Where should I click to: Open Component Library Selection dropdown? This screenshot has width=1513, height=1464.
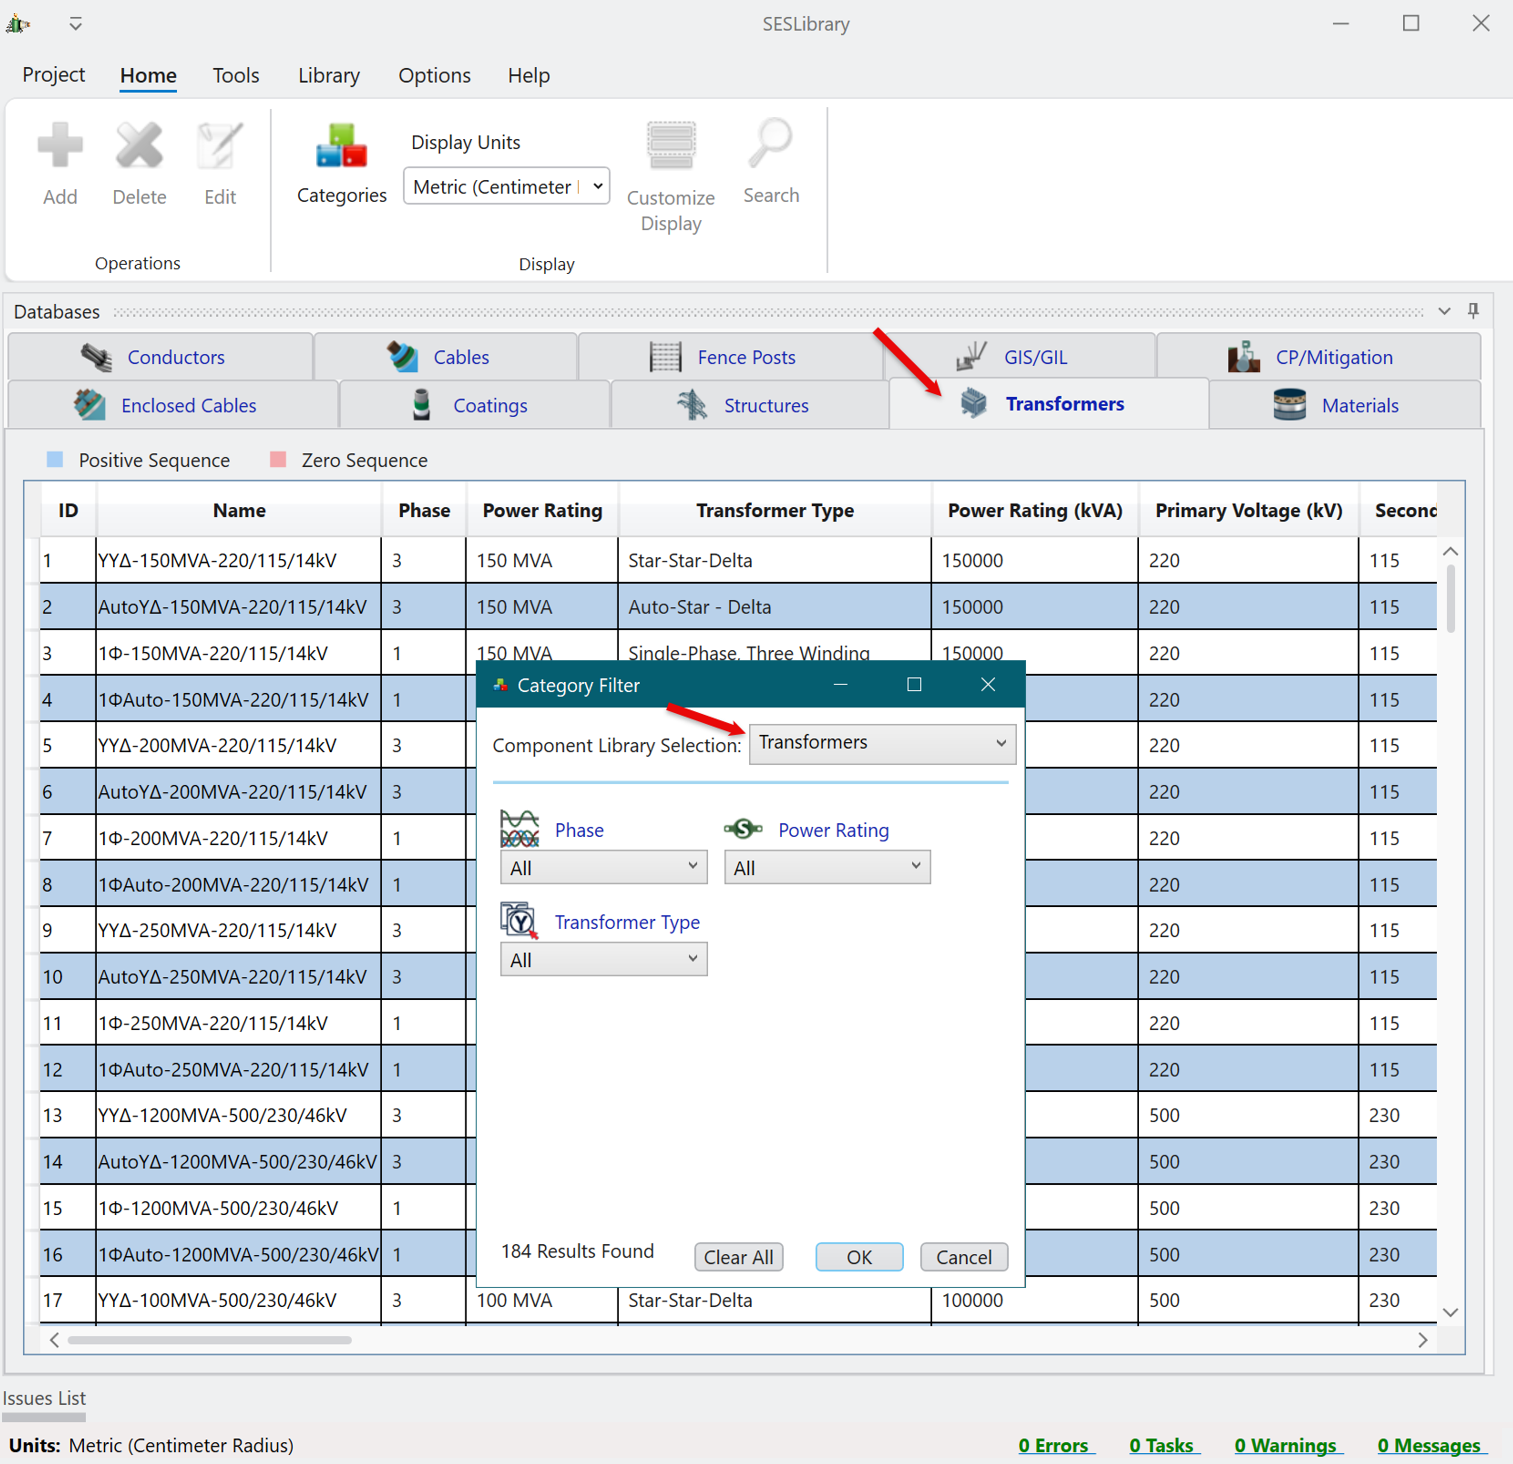882,743
